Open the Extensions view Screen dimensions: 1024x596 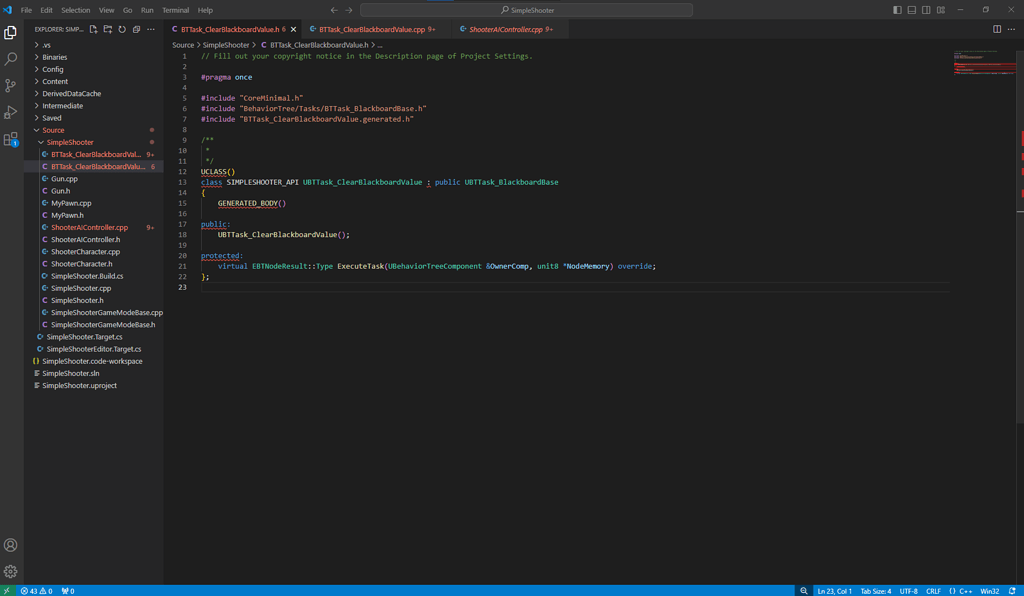(x=11, y=140)
